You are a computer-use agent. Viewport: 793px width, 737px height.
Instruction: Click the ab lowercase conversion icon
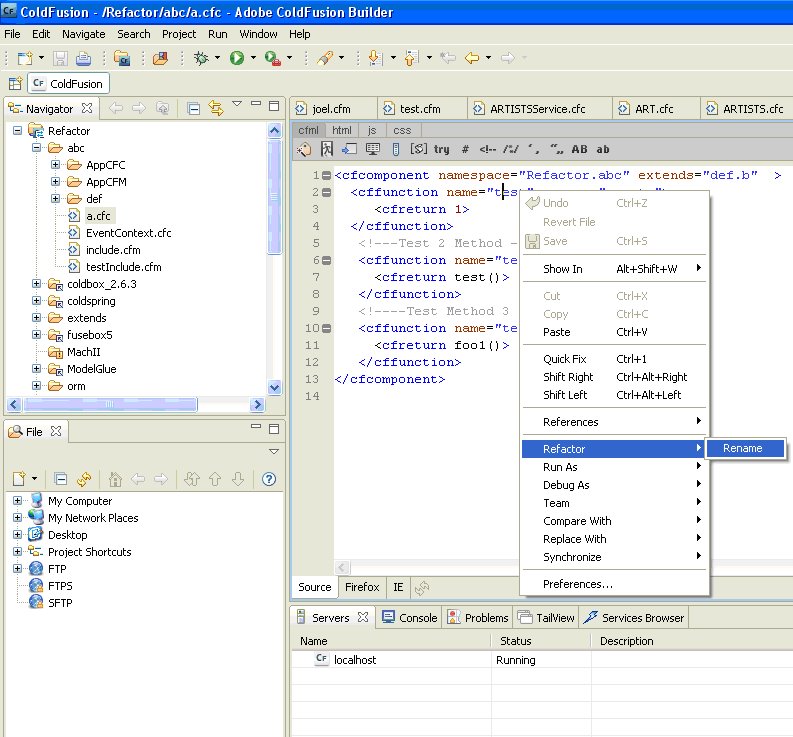click(x=602, y=149)
